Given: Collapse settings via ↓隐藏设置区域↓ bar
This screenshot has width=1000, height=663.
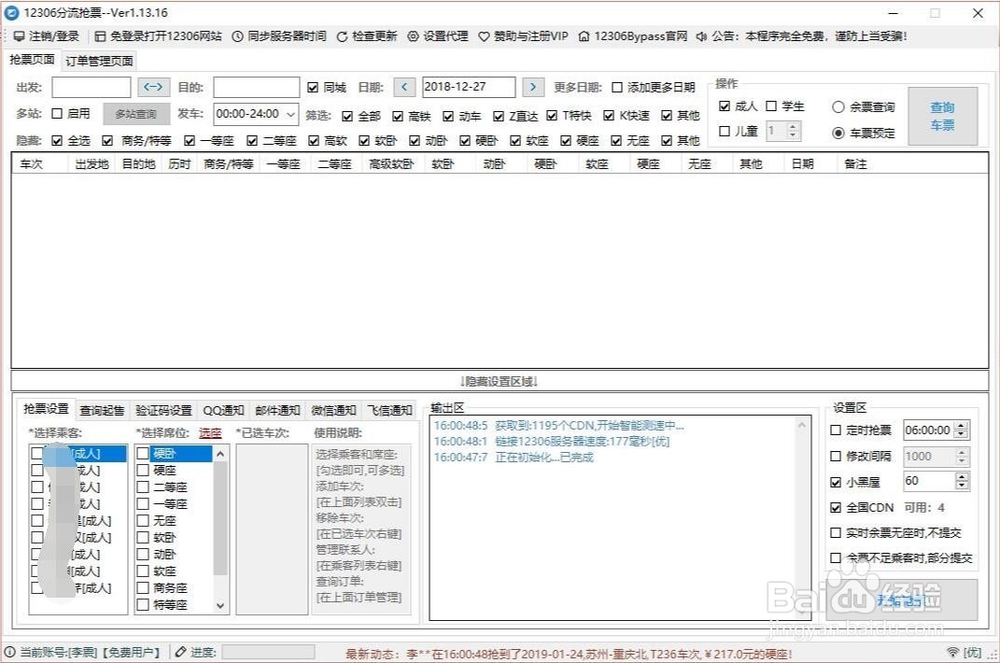Looking at the screenshot, I should [499, 381].
